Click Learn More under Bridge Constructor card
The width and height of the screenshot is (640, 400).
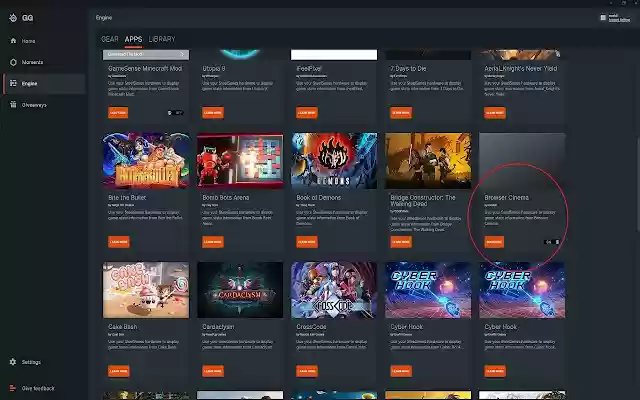(x=401, y=242)
